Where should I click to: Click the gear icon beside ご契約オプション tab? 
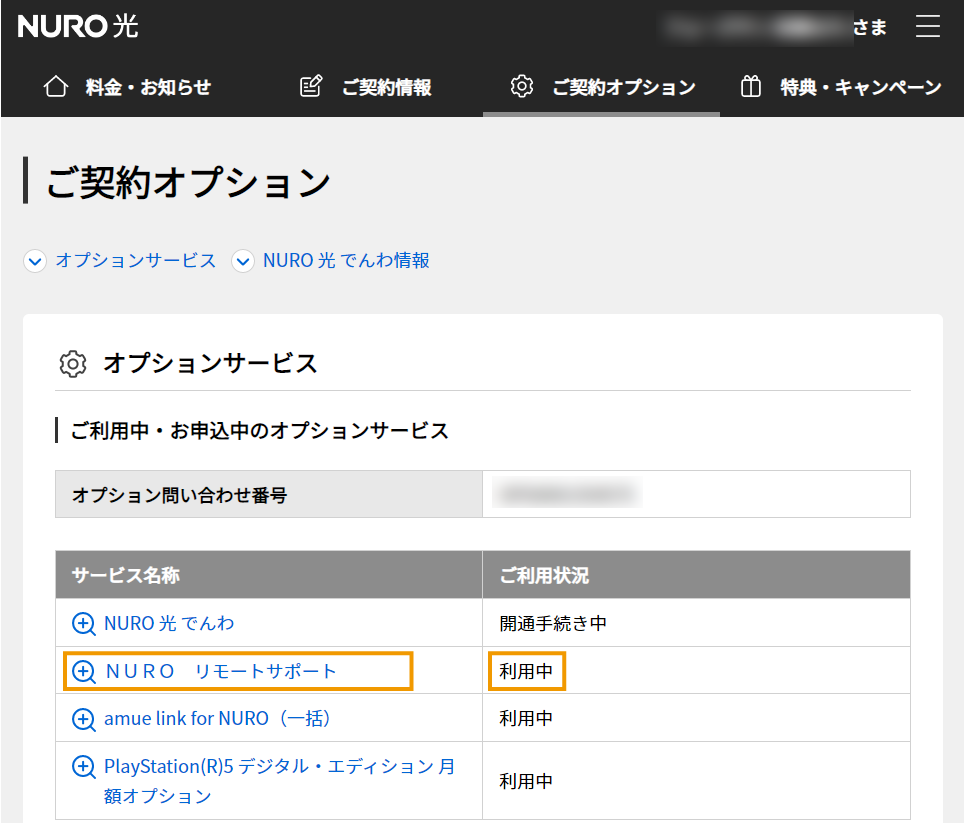[x=521, y=87]
